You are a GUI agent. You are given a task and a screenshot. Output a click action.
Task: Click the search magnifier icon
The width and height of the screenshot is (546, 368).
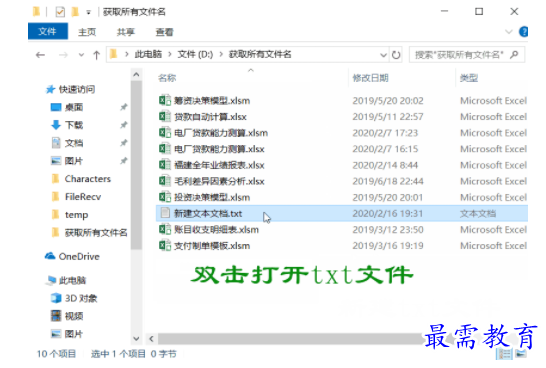tap(514, 55)
